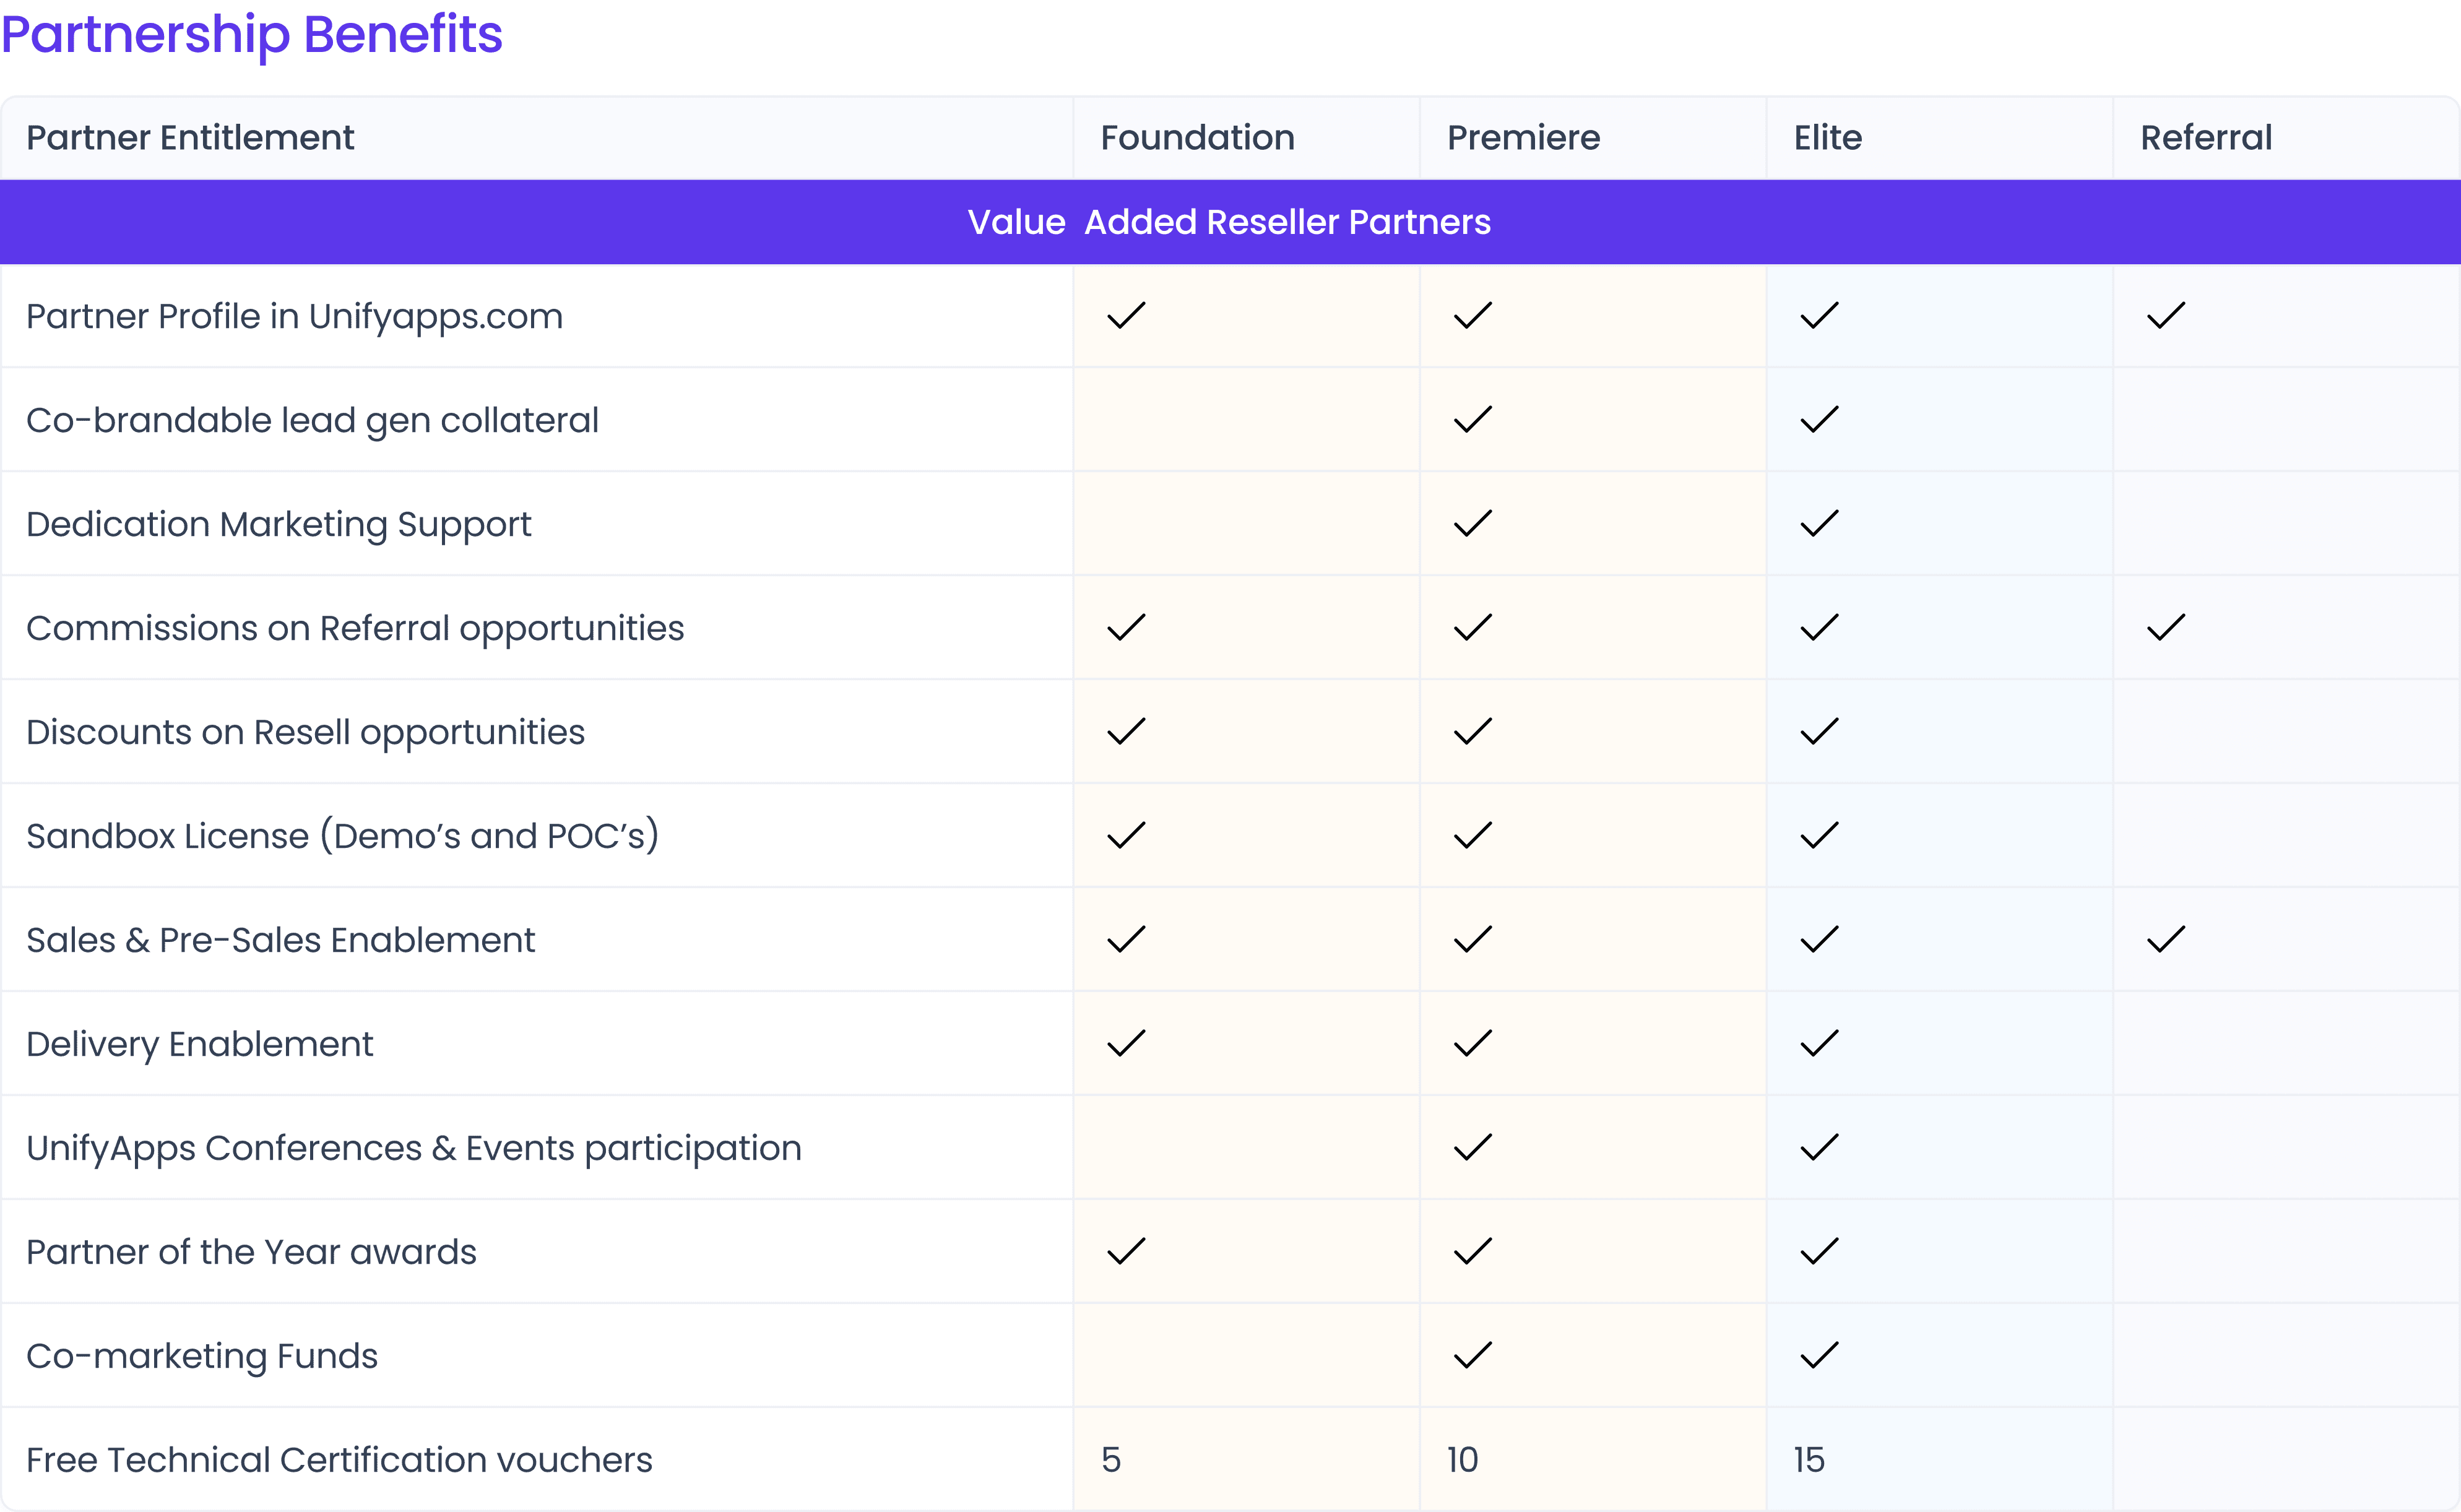Click Premiere checkmark for Sandbox License row
The image size is (2461, 1512).
1473,836
